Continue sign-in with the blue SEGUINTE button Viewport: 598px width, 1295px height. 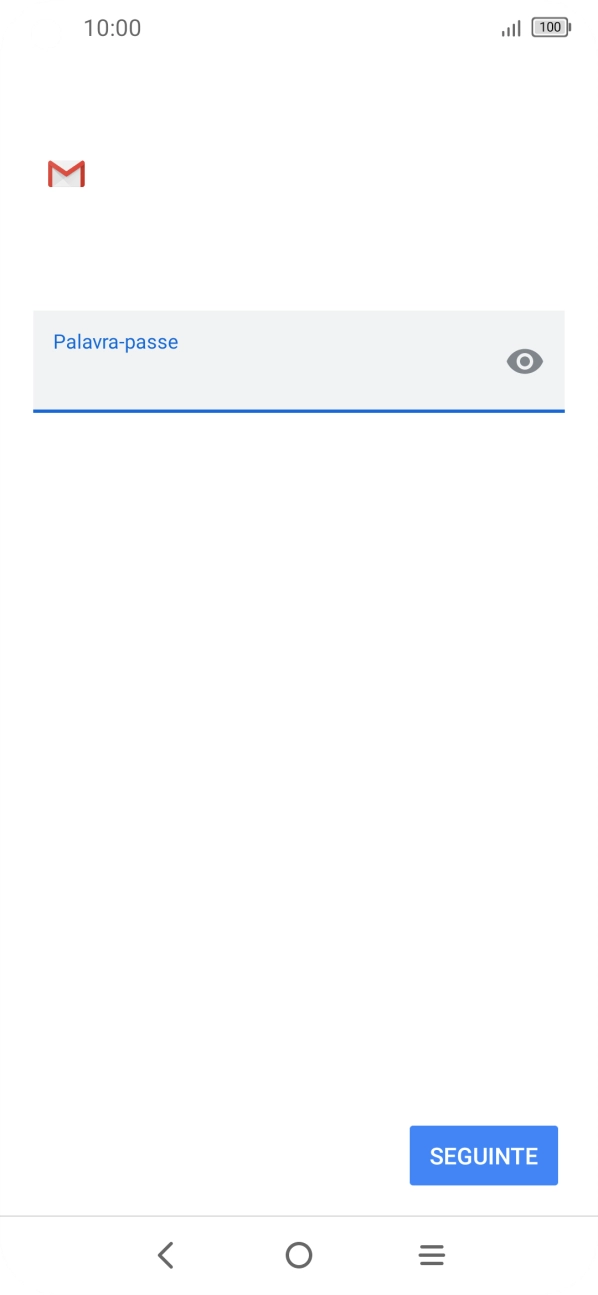(484, 1156)
